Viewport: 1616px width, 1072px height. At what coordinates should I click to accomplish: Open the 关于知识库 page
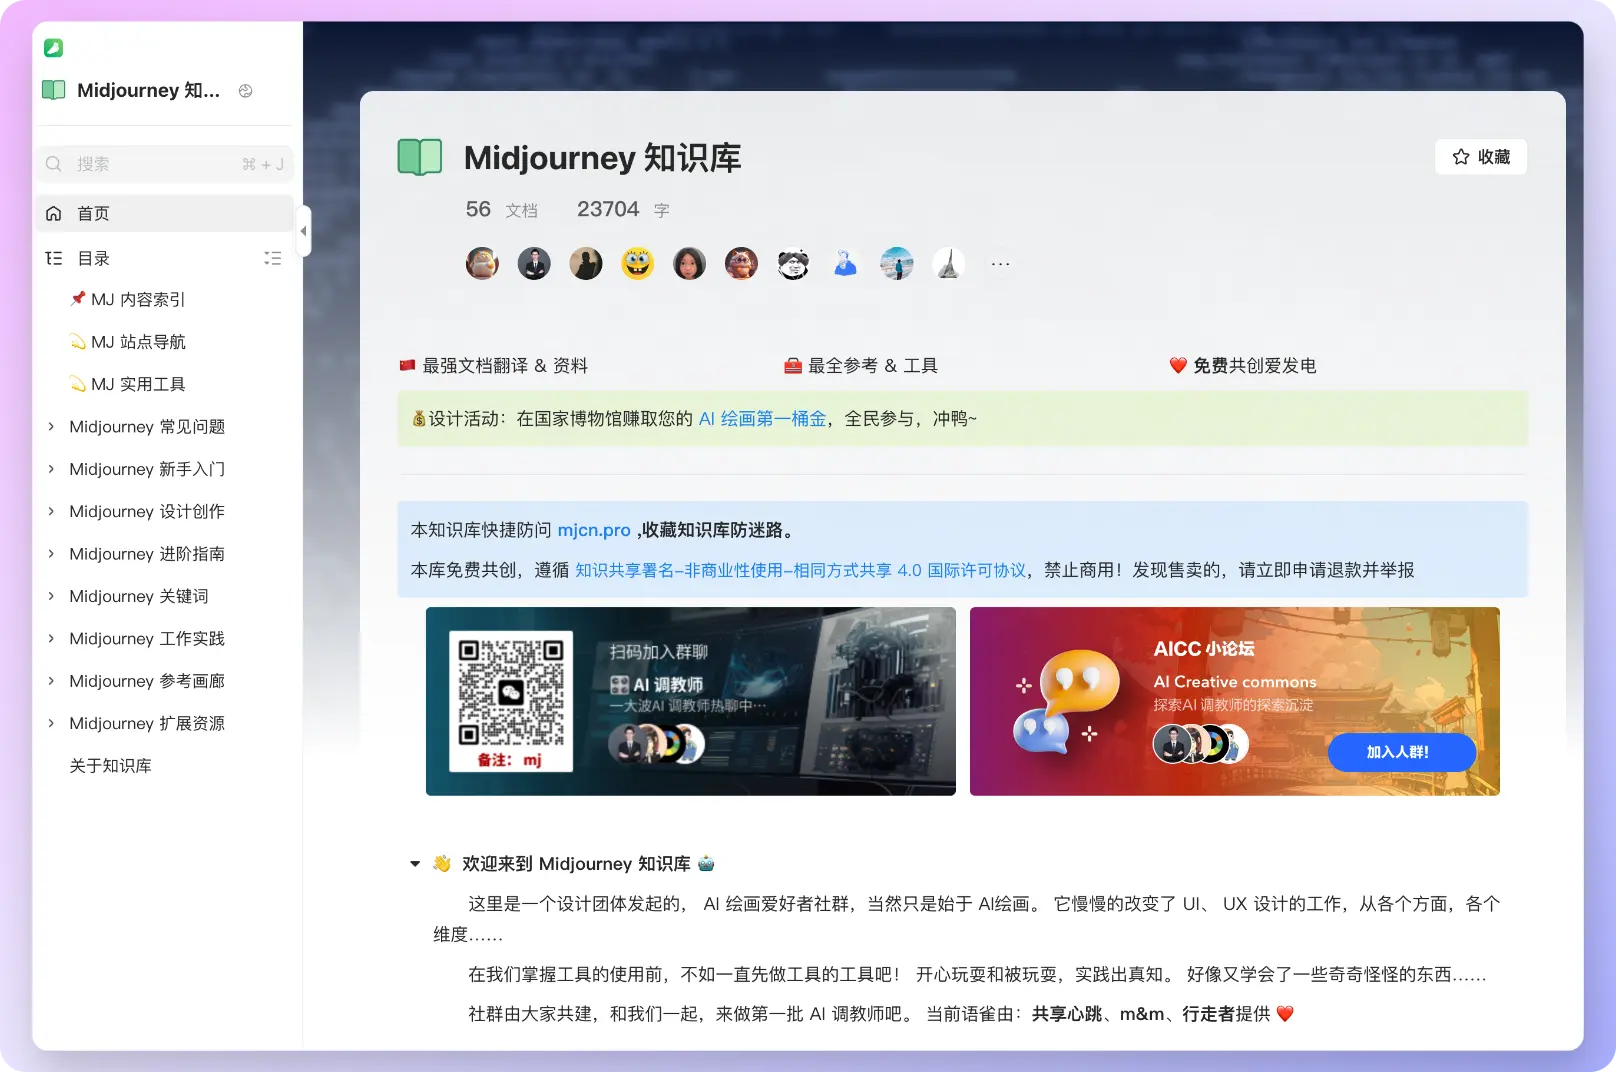(x=110, y=766)
